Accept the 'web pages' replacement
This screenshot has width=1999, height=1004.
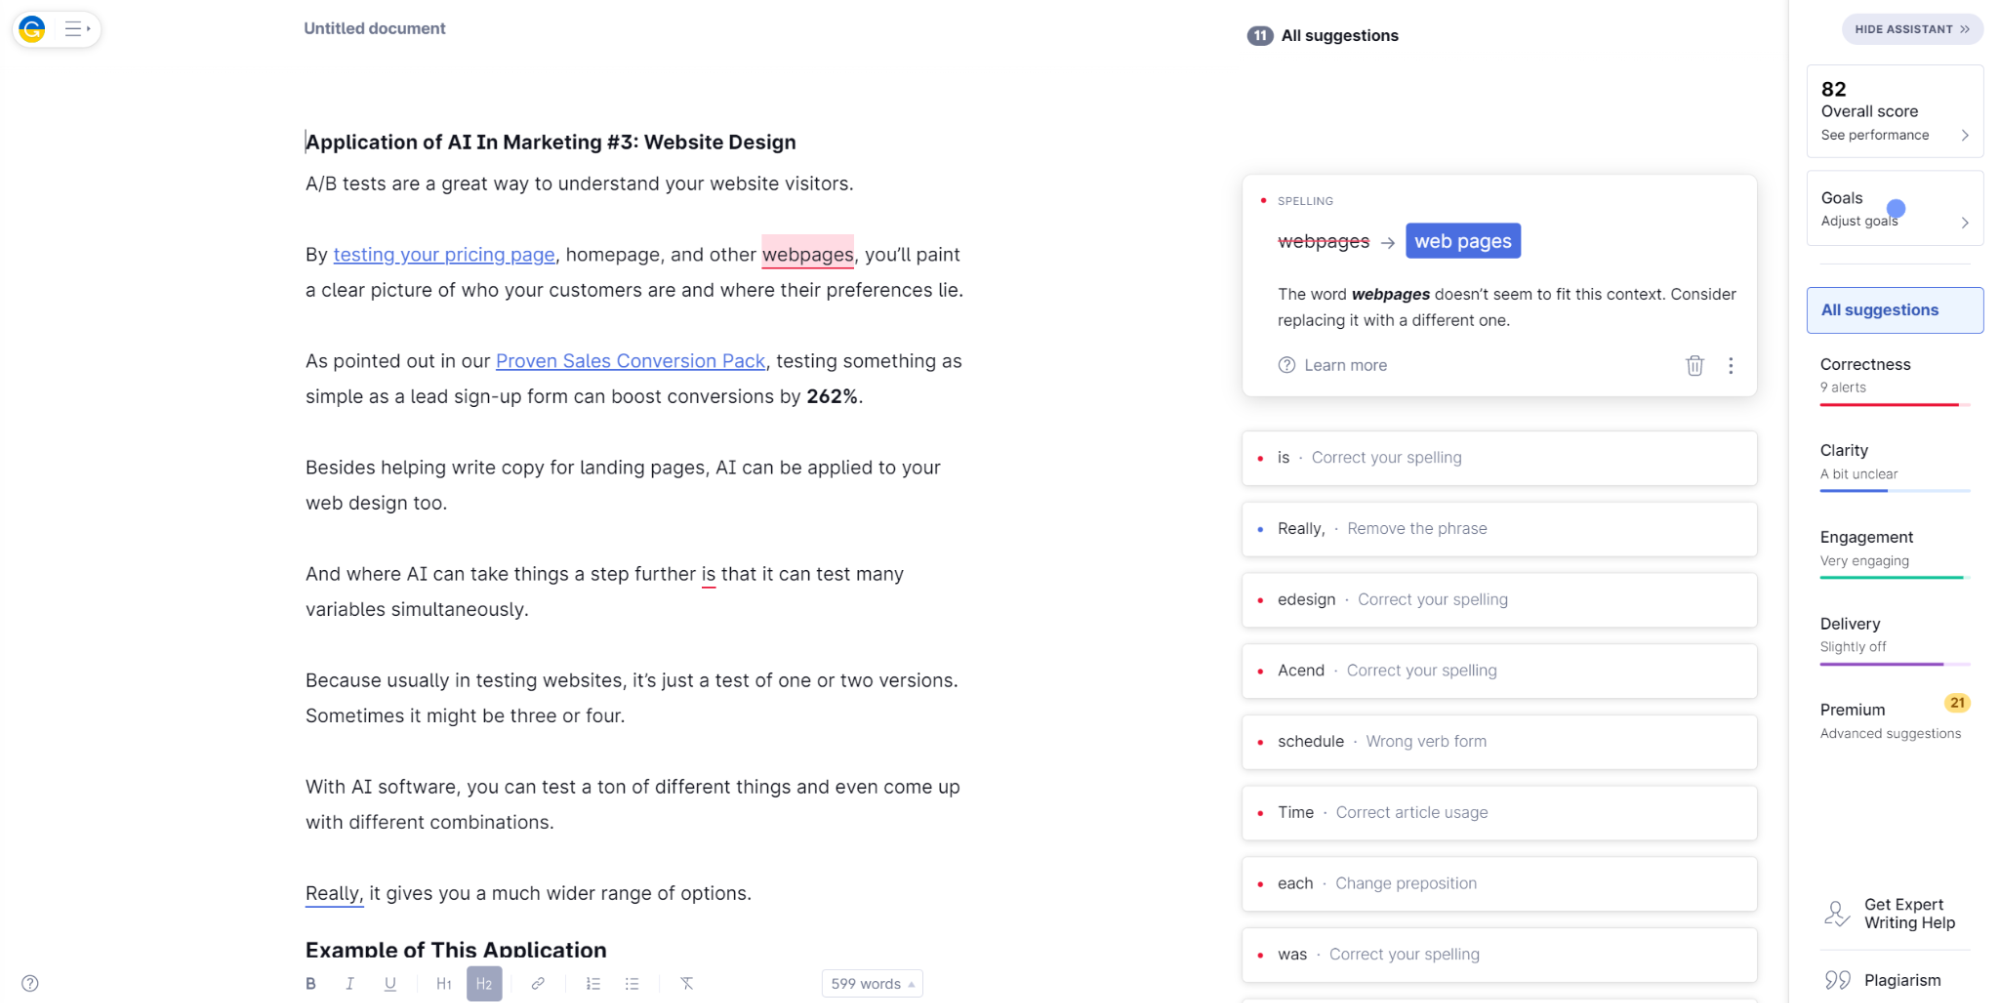click(x=1462, y=241)
